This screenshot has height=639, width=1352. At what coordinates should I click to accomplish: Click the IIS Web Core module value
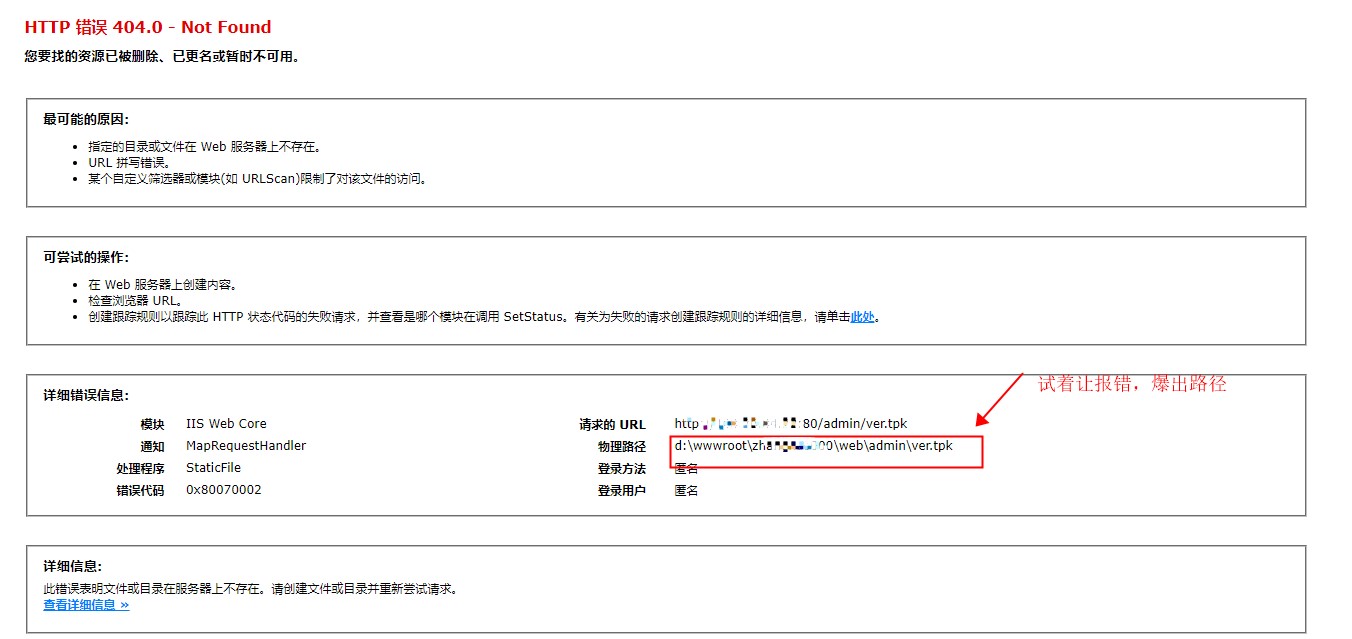(226, 424)
